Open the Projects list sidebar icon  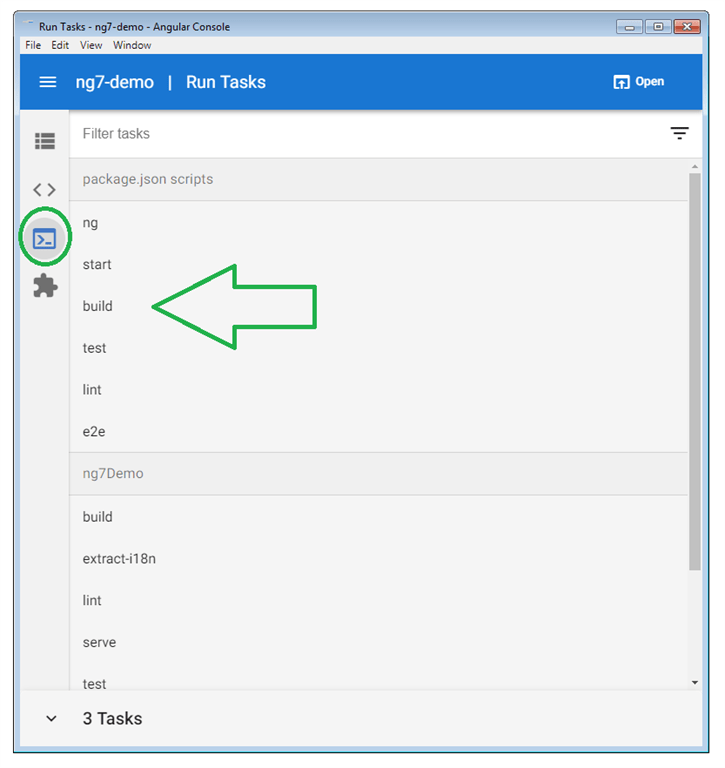click(x=45, y=141)
